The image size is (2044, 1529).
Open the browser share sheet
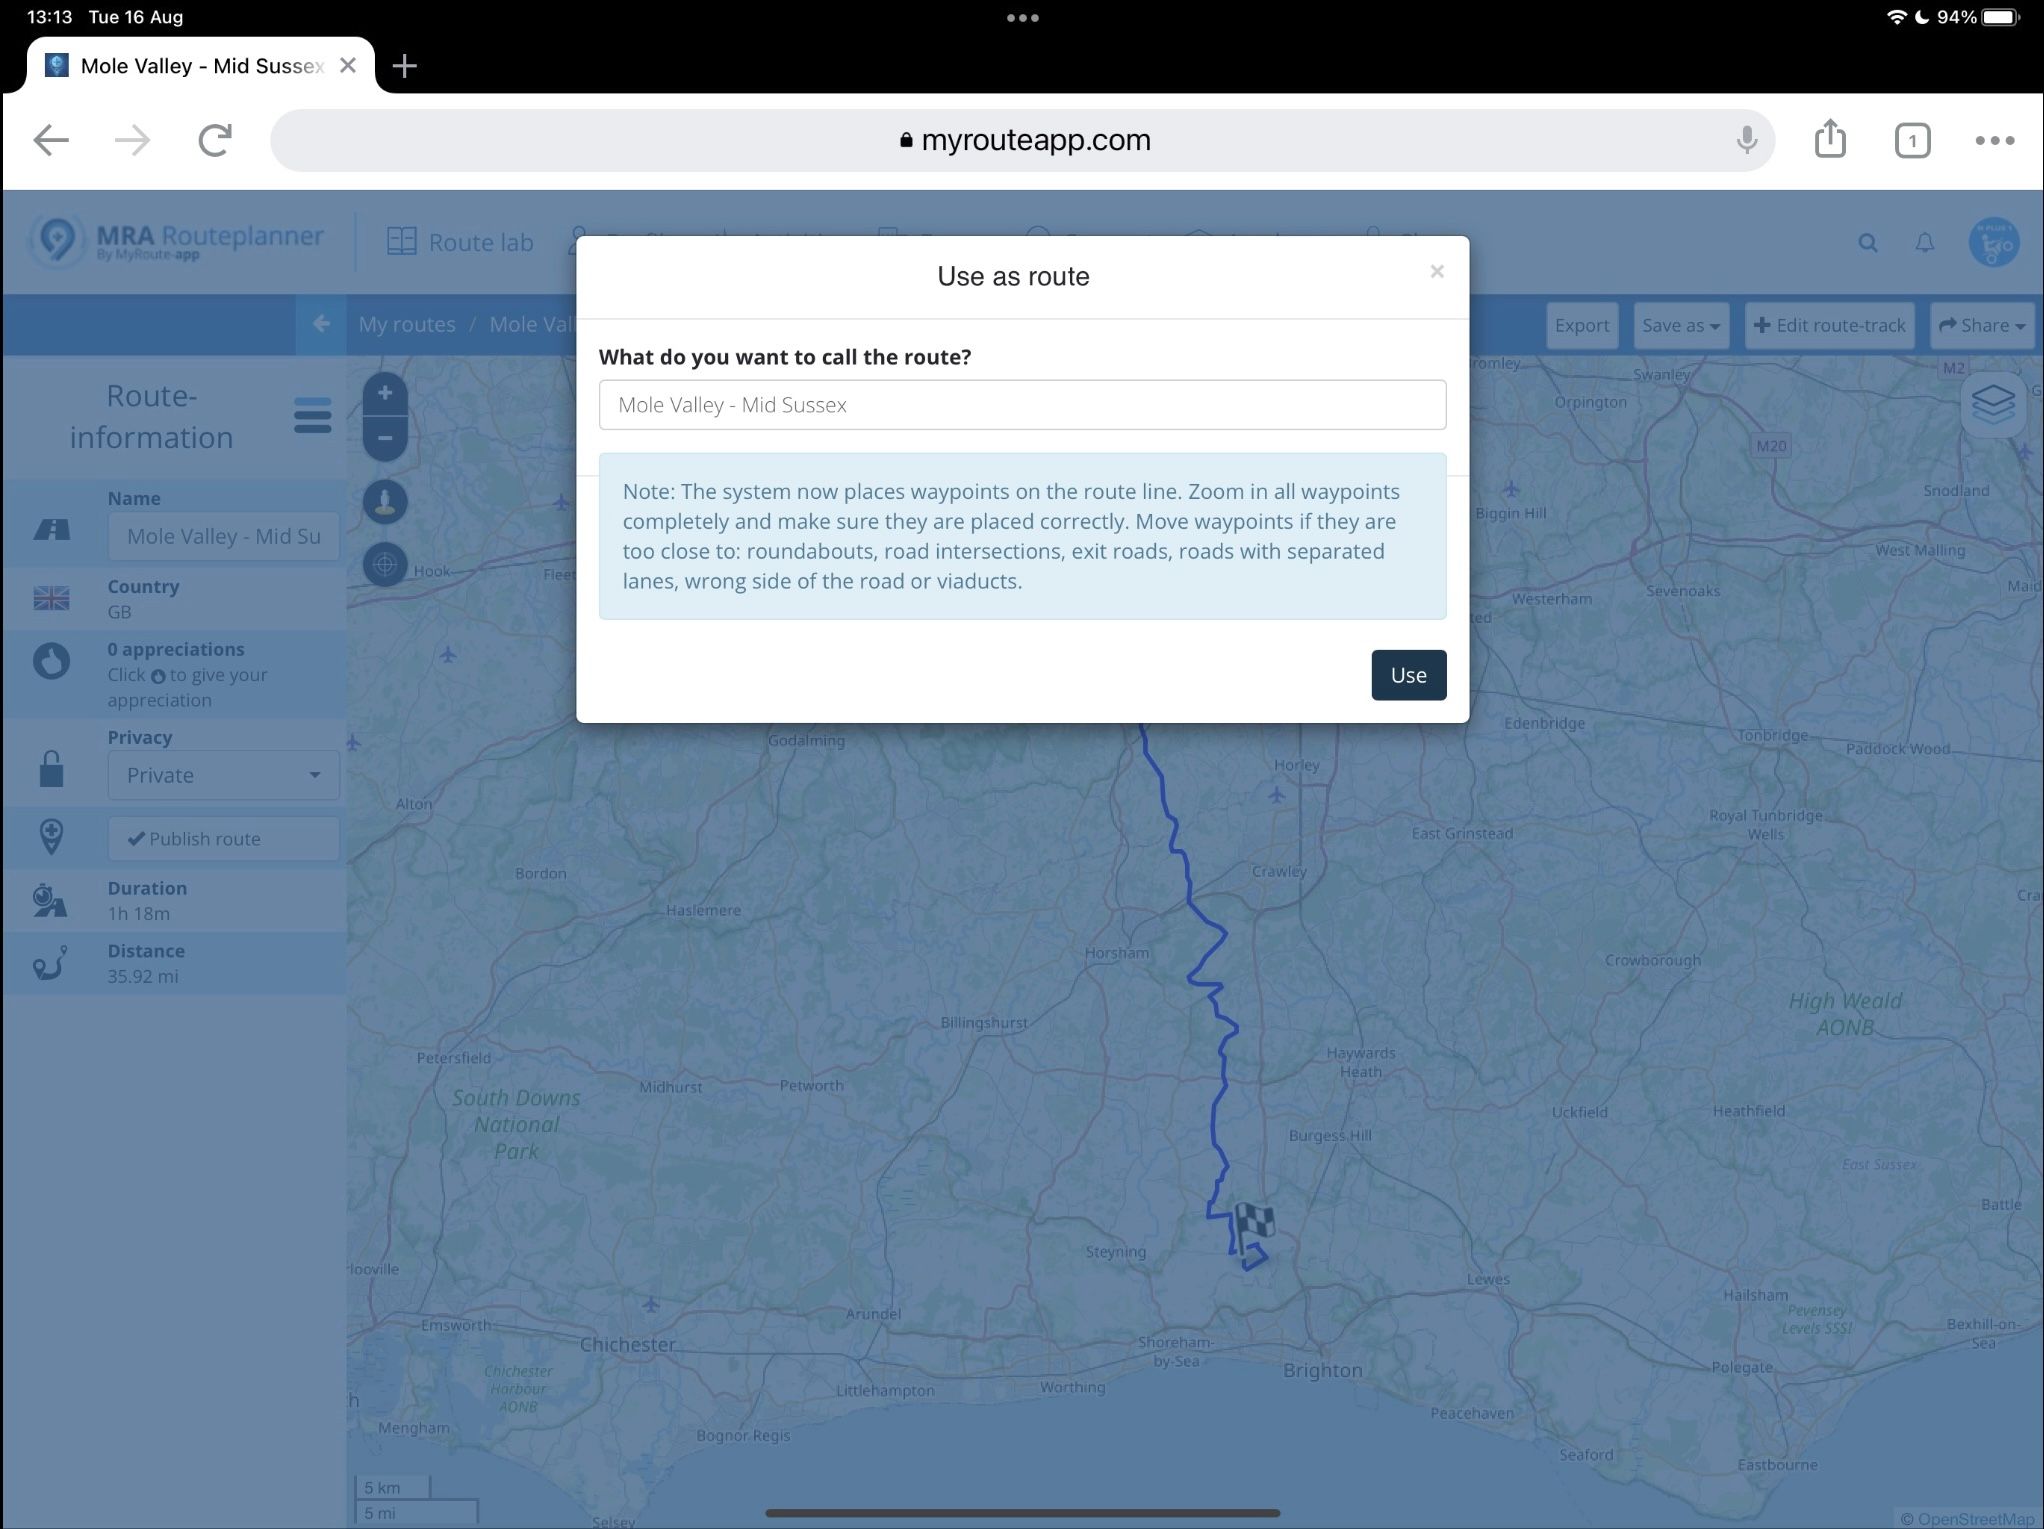pos(1830,139)
